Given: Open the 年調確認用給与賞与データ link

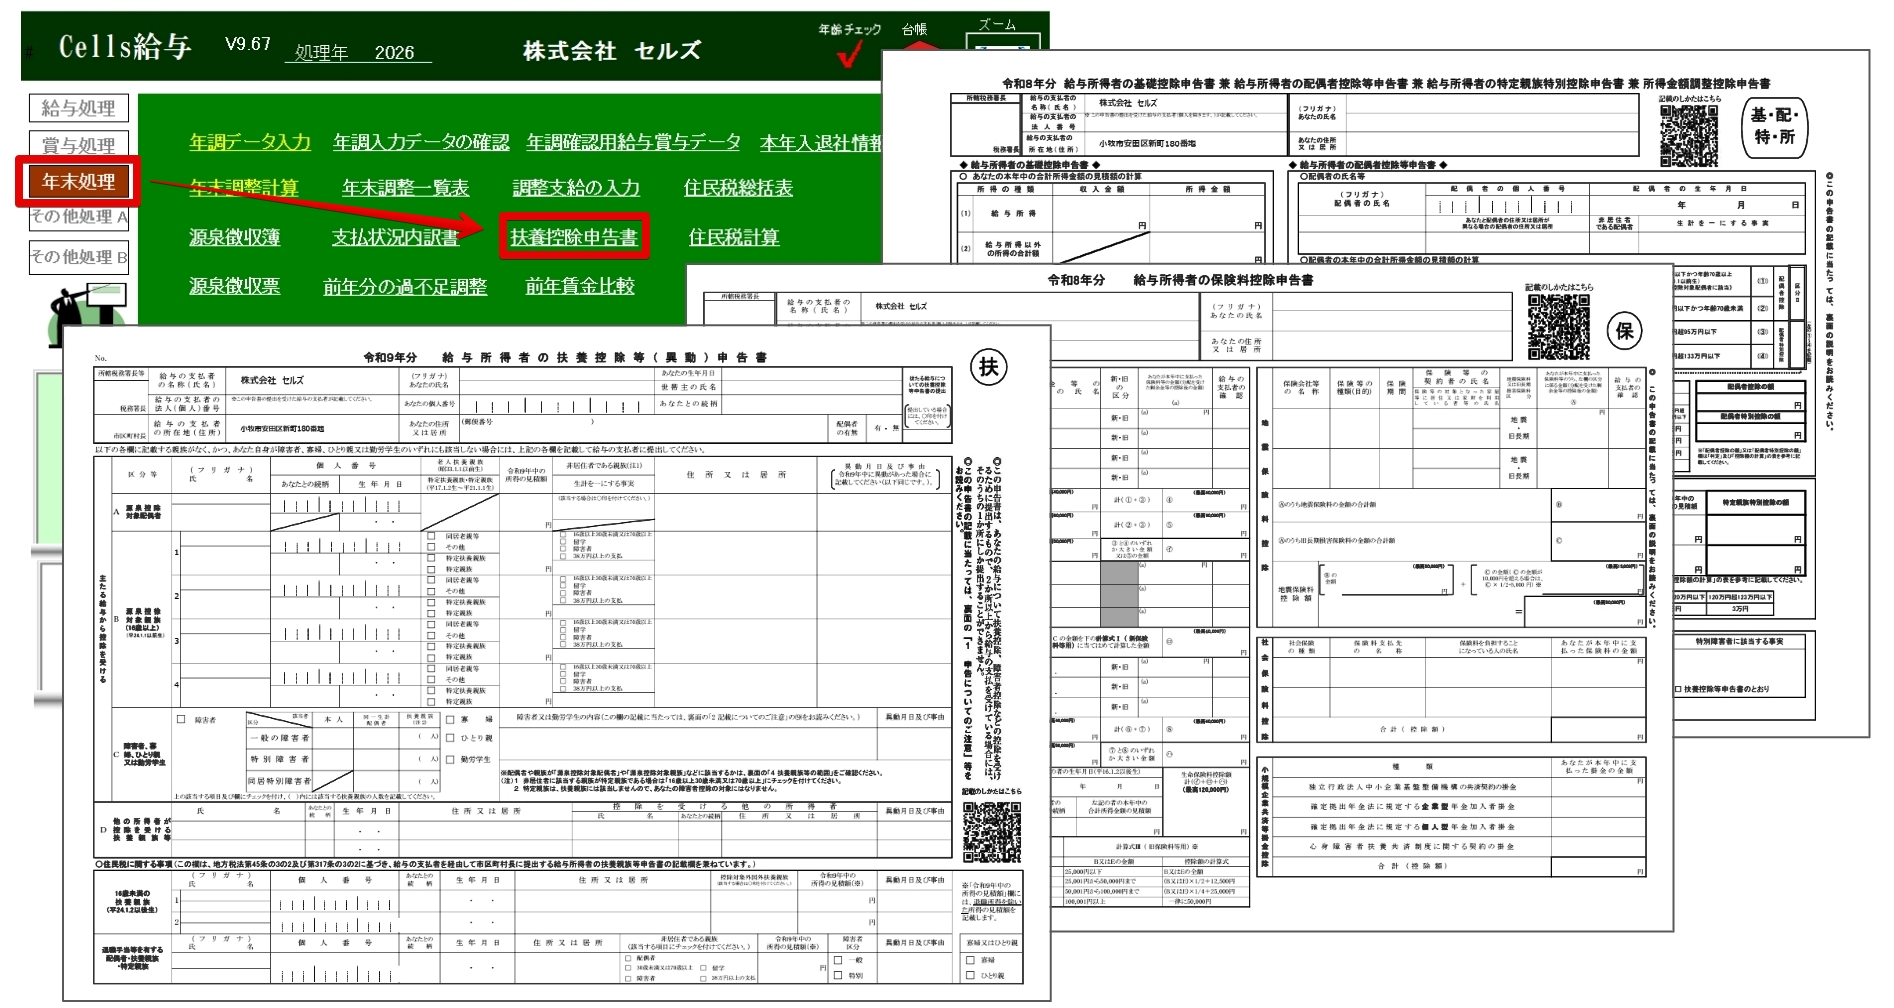Looking at the screenshot, I should (x=634, y=142).
